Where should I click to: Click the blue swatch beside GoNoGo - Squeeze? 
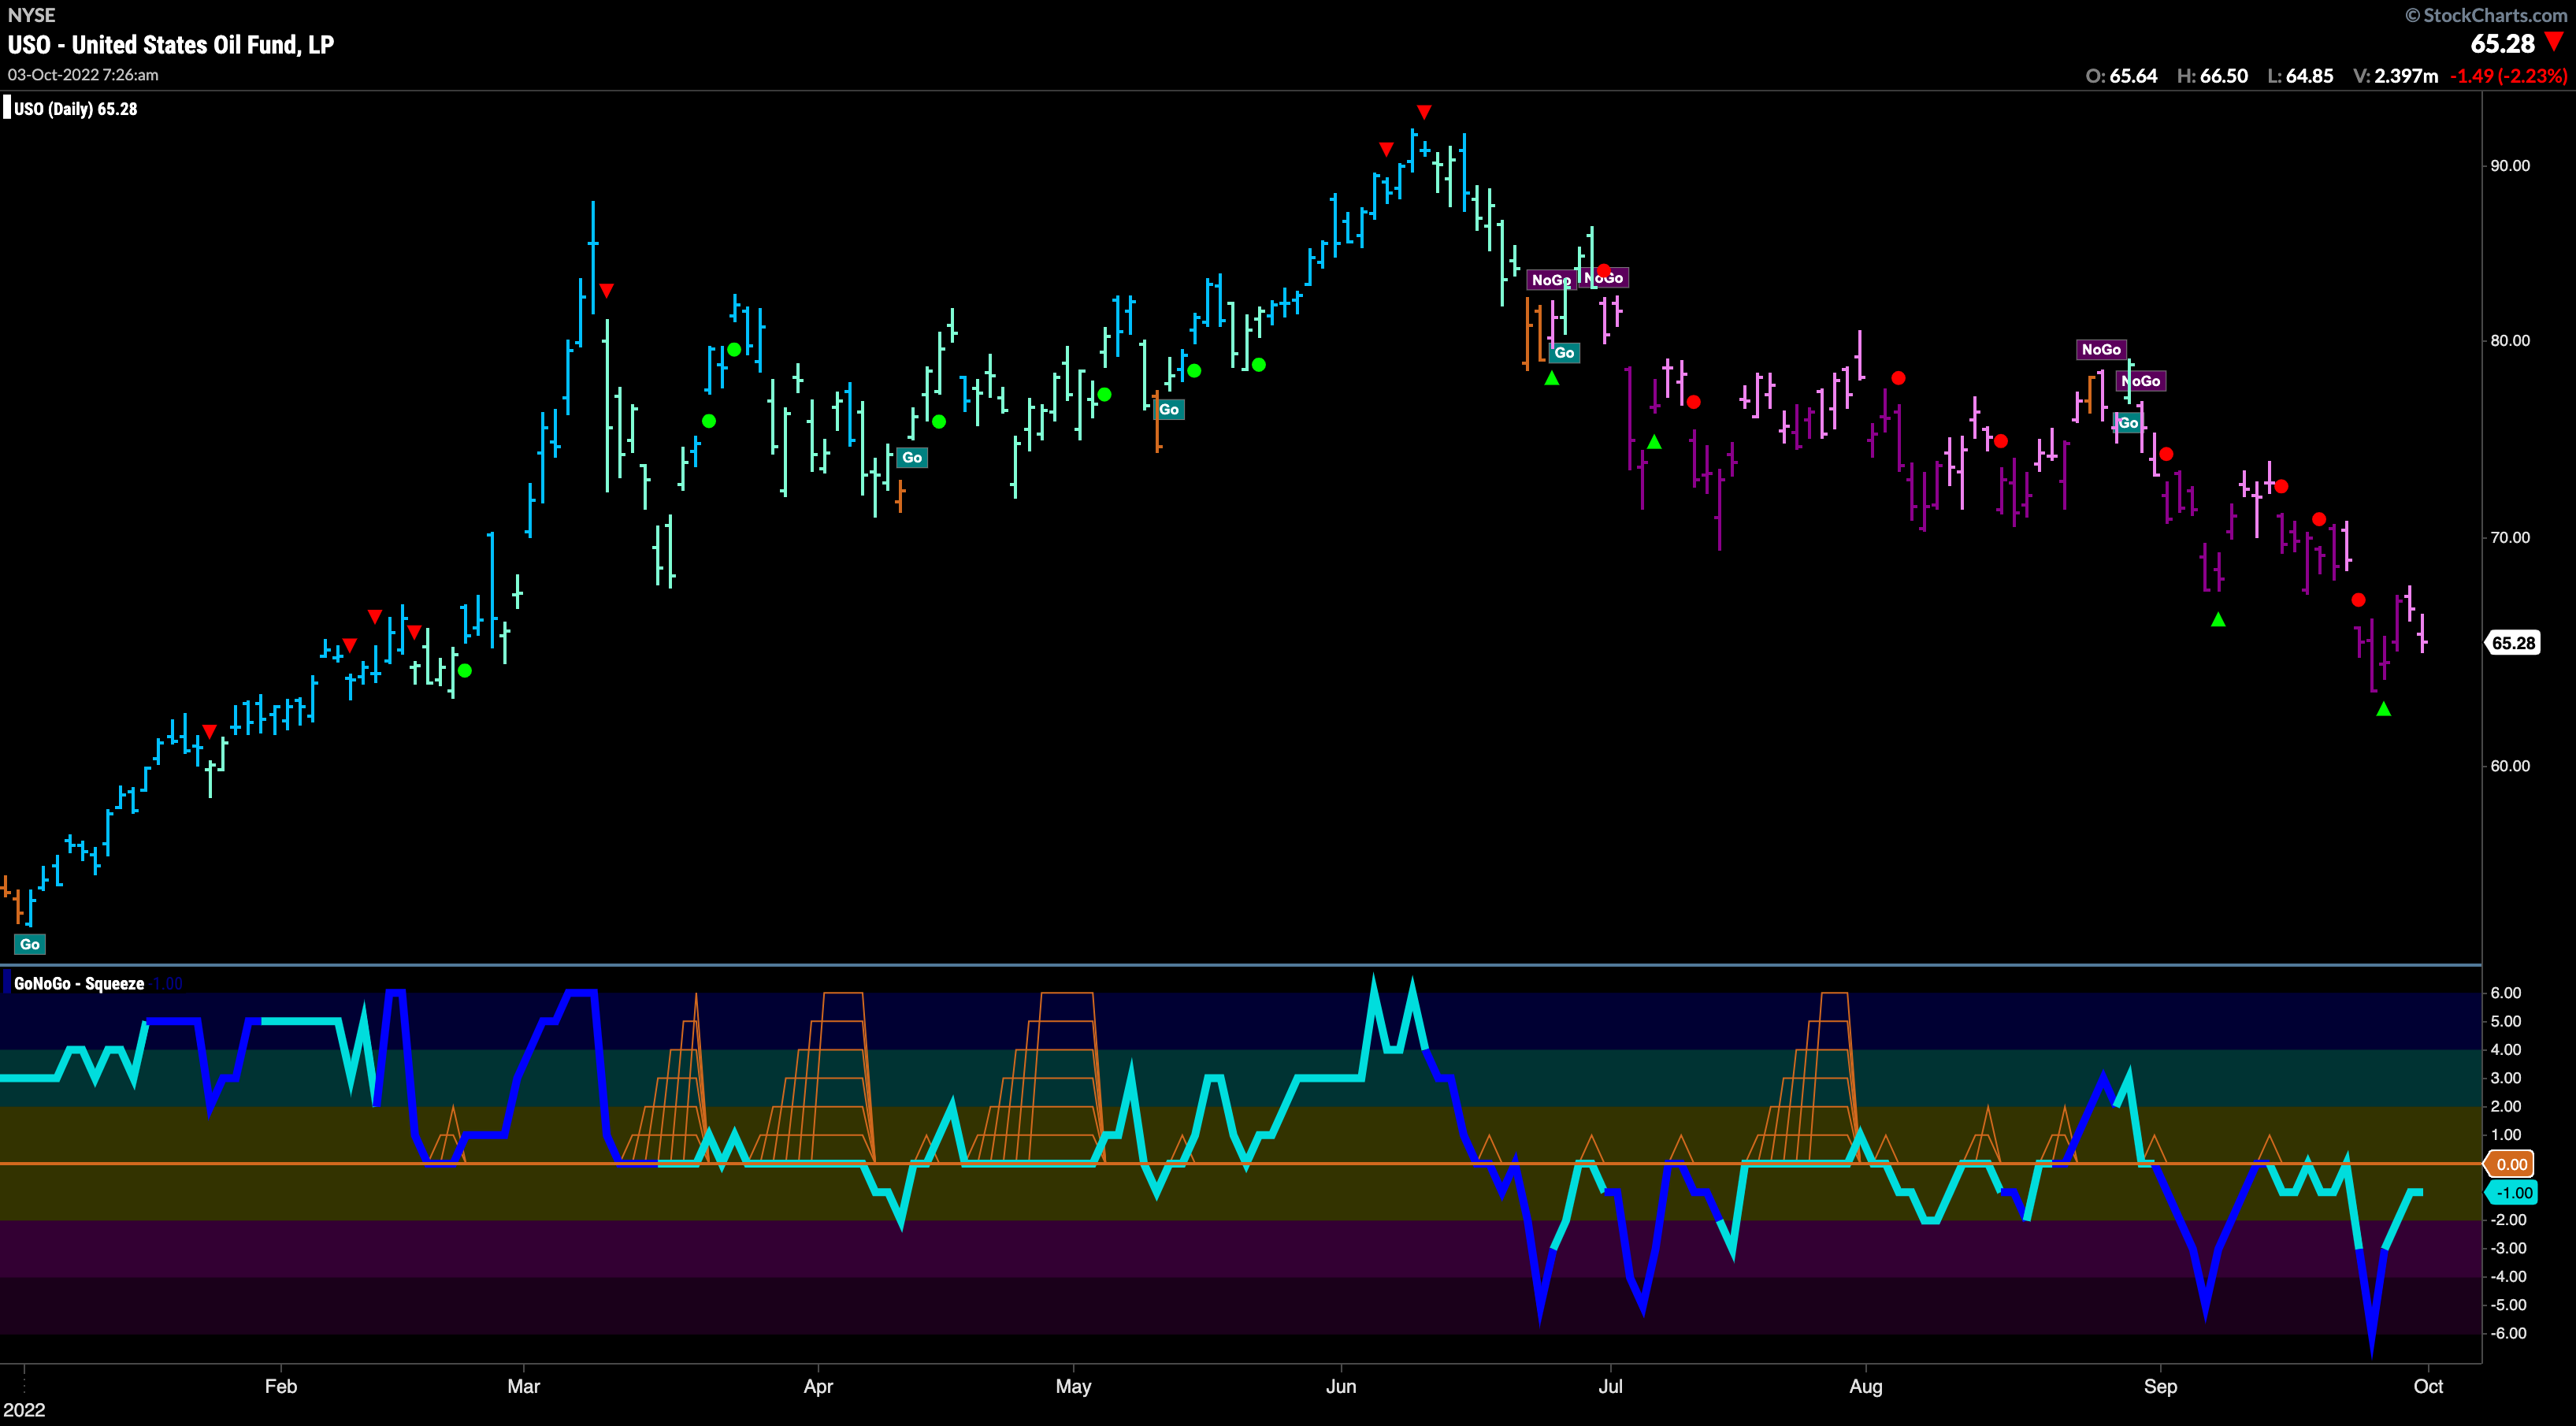7,983
